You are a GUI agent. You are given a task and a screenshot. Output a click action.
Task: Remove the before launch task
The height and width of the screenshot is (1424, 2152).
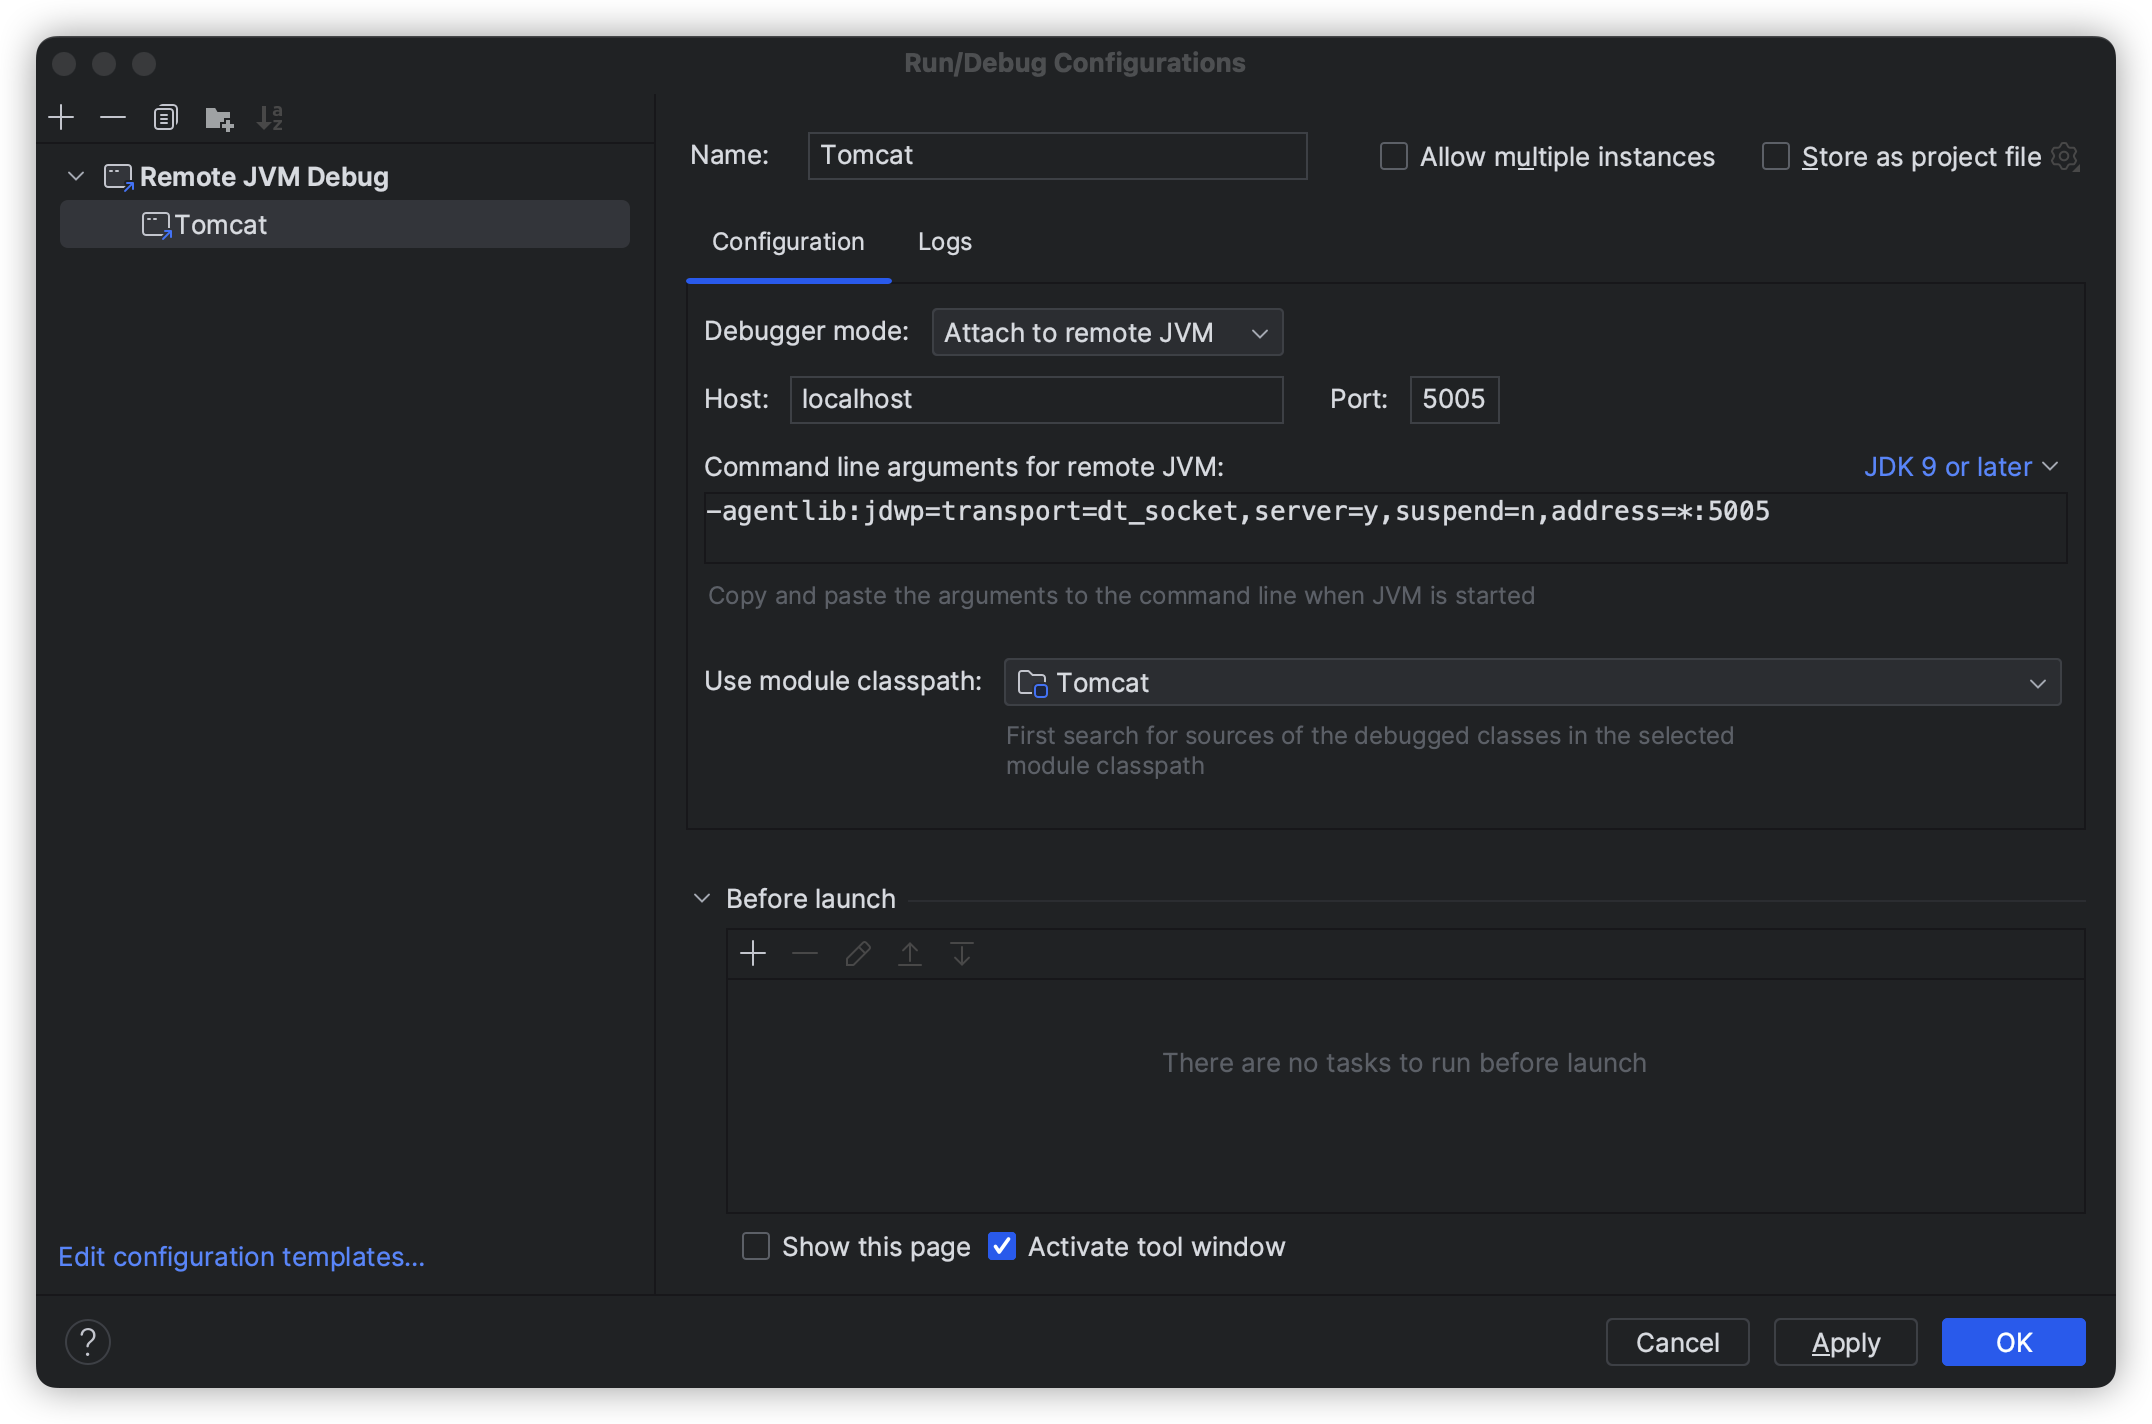(805, 954)
